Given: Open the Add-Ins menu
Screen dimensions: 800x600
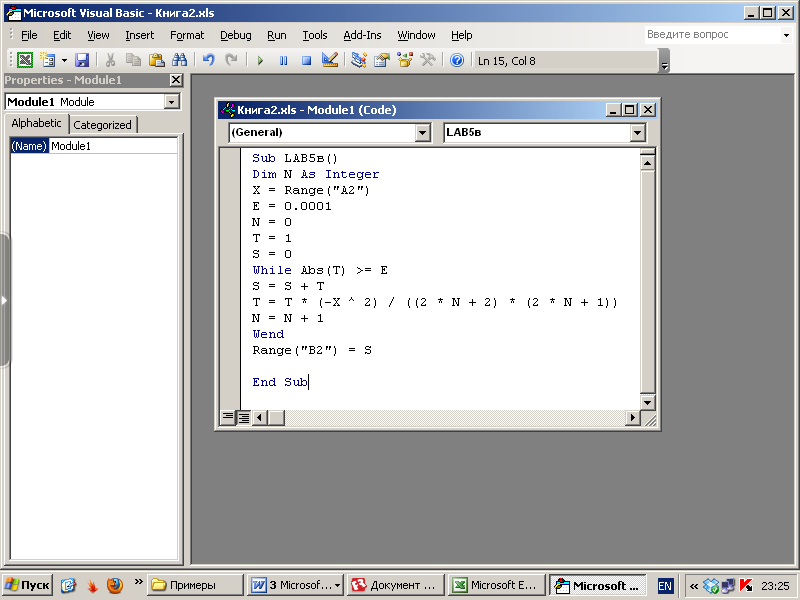Looking at the screenshot, I should pyautogui.click(x=362, y=35).
